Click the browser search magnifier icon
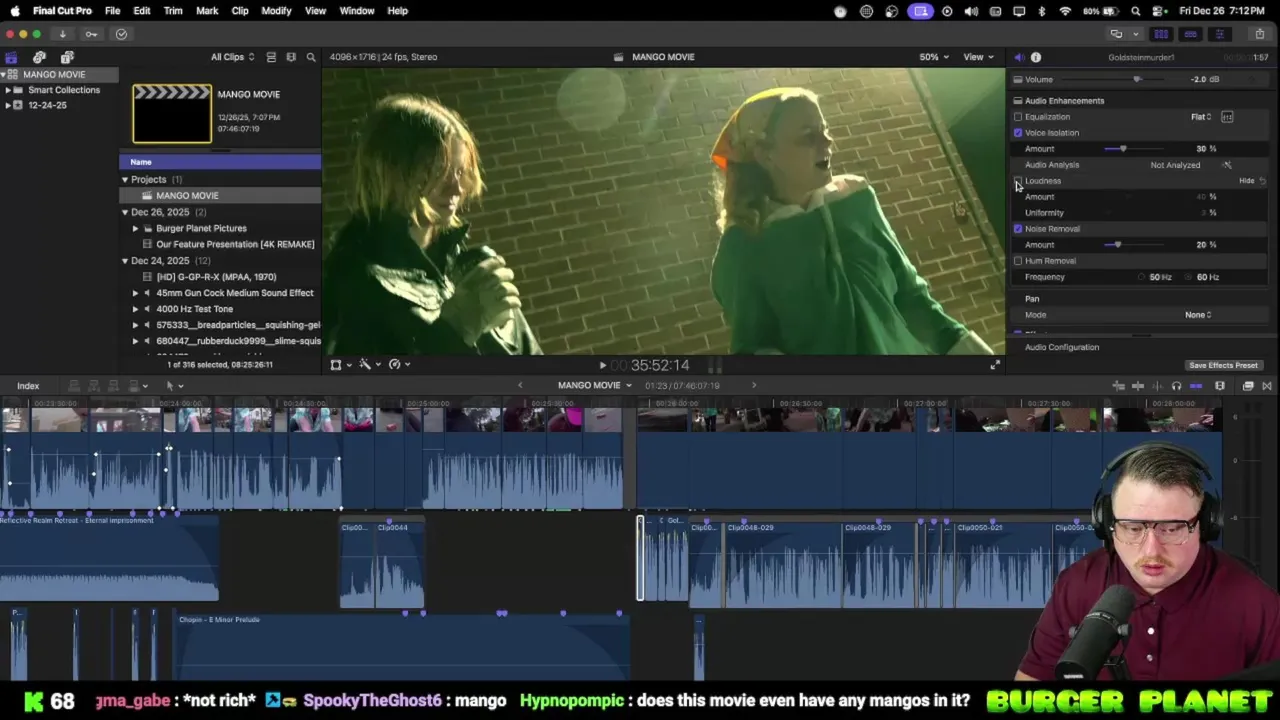 311,57
